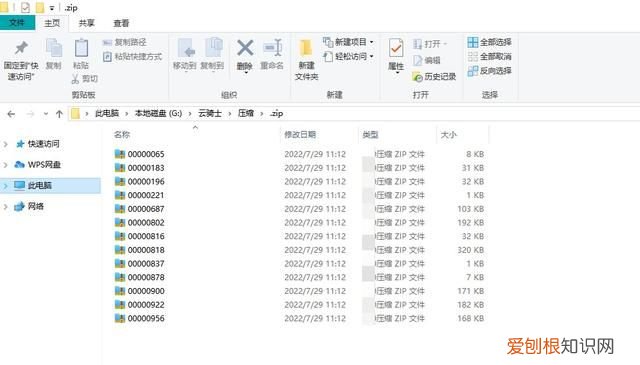Screen dimensions: 640x365
Task: Open the File tab
Action: pos(17,23)
